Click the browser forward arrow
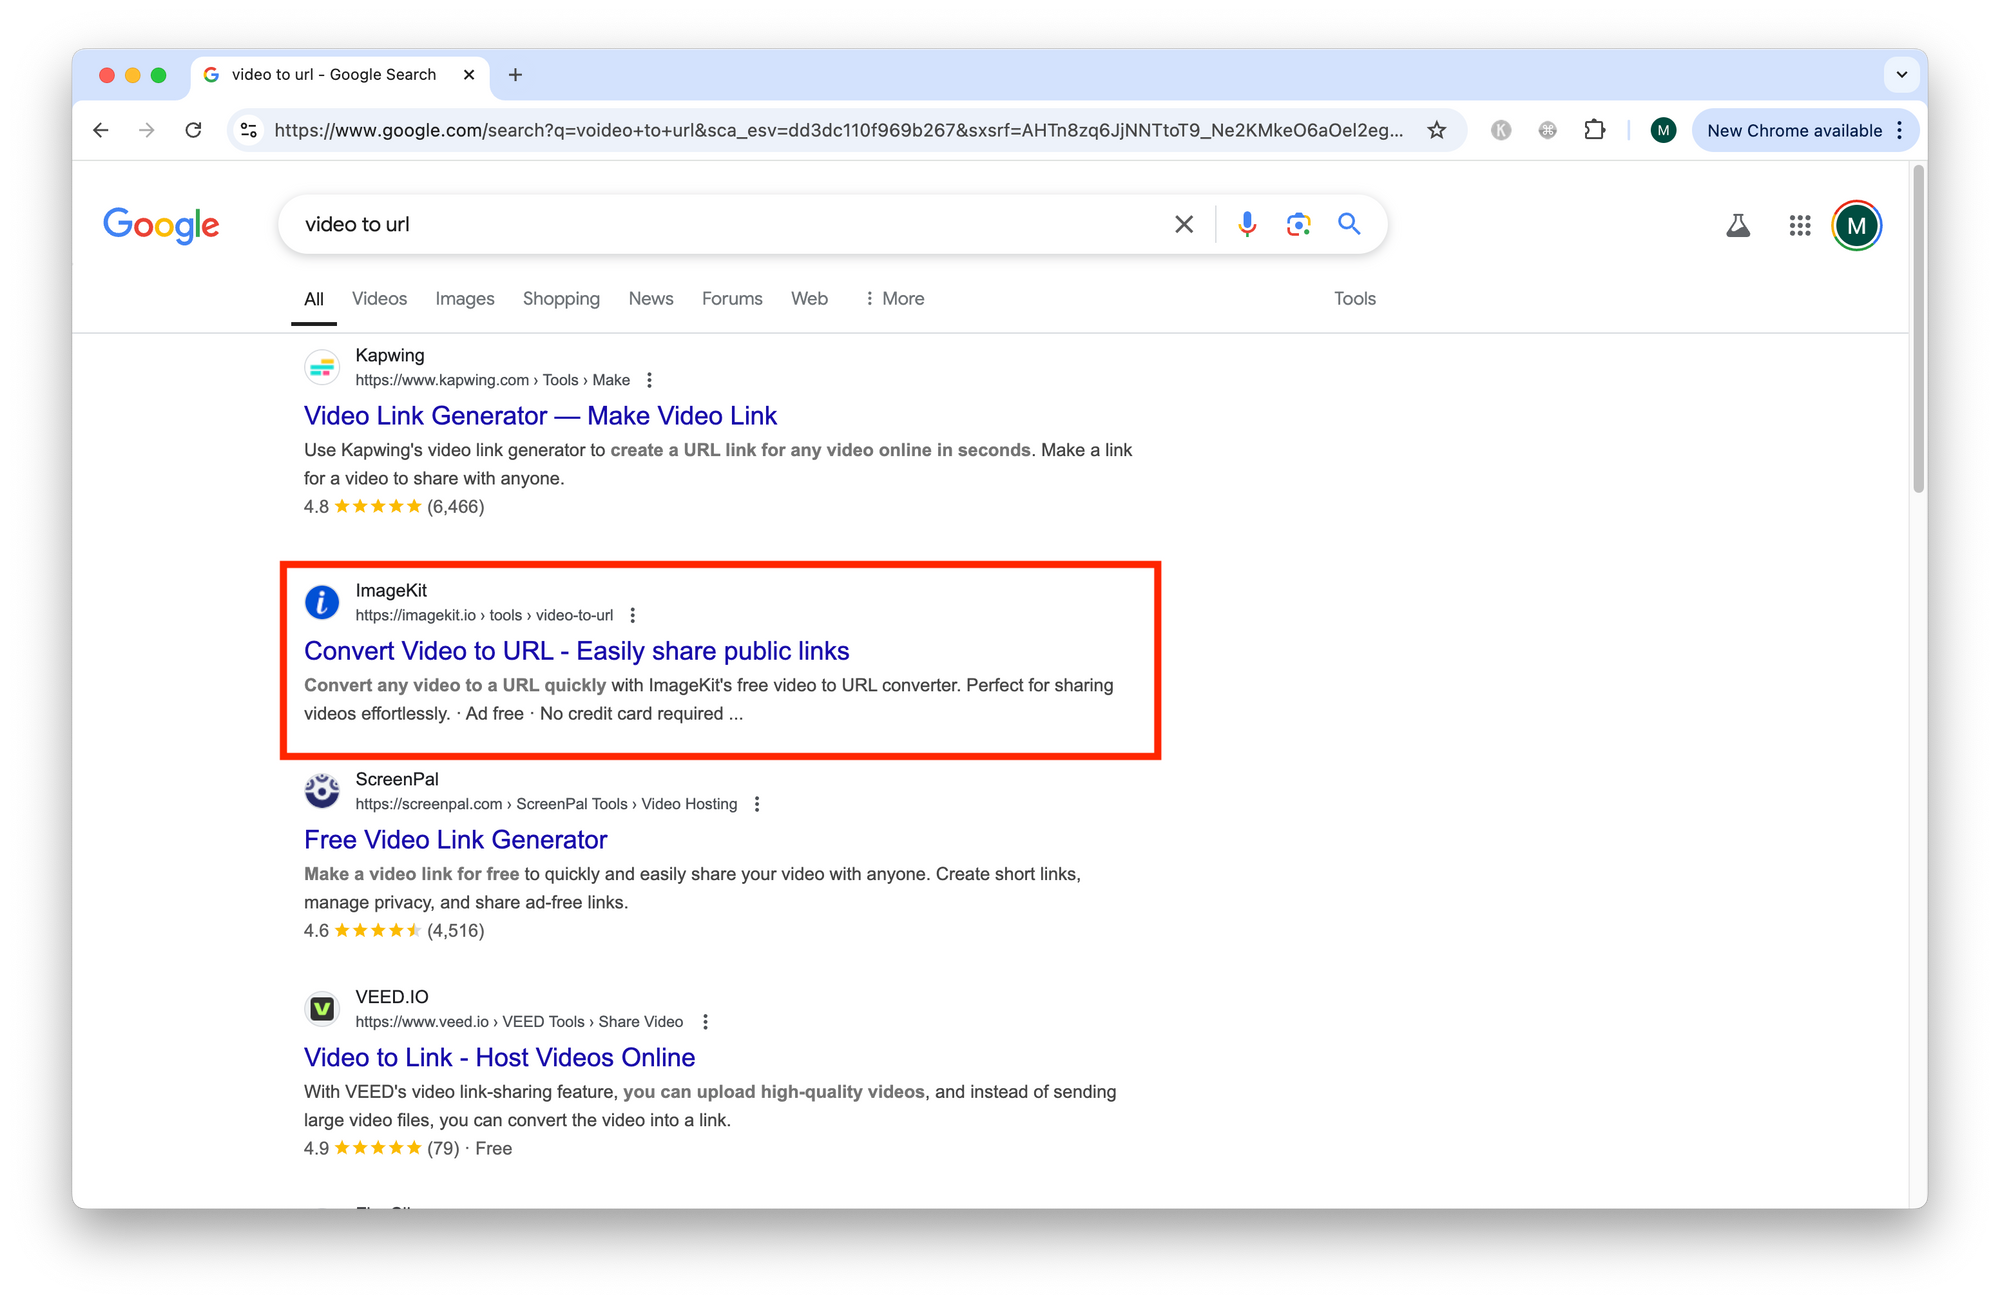Screen dimensions: 2000x1304 147,130
